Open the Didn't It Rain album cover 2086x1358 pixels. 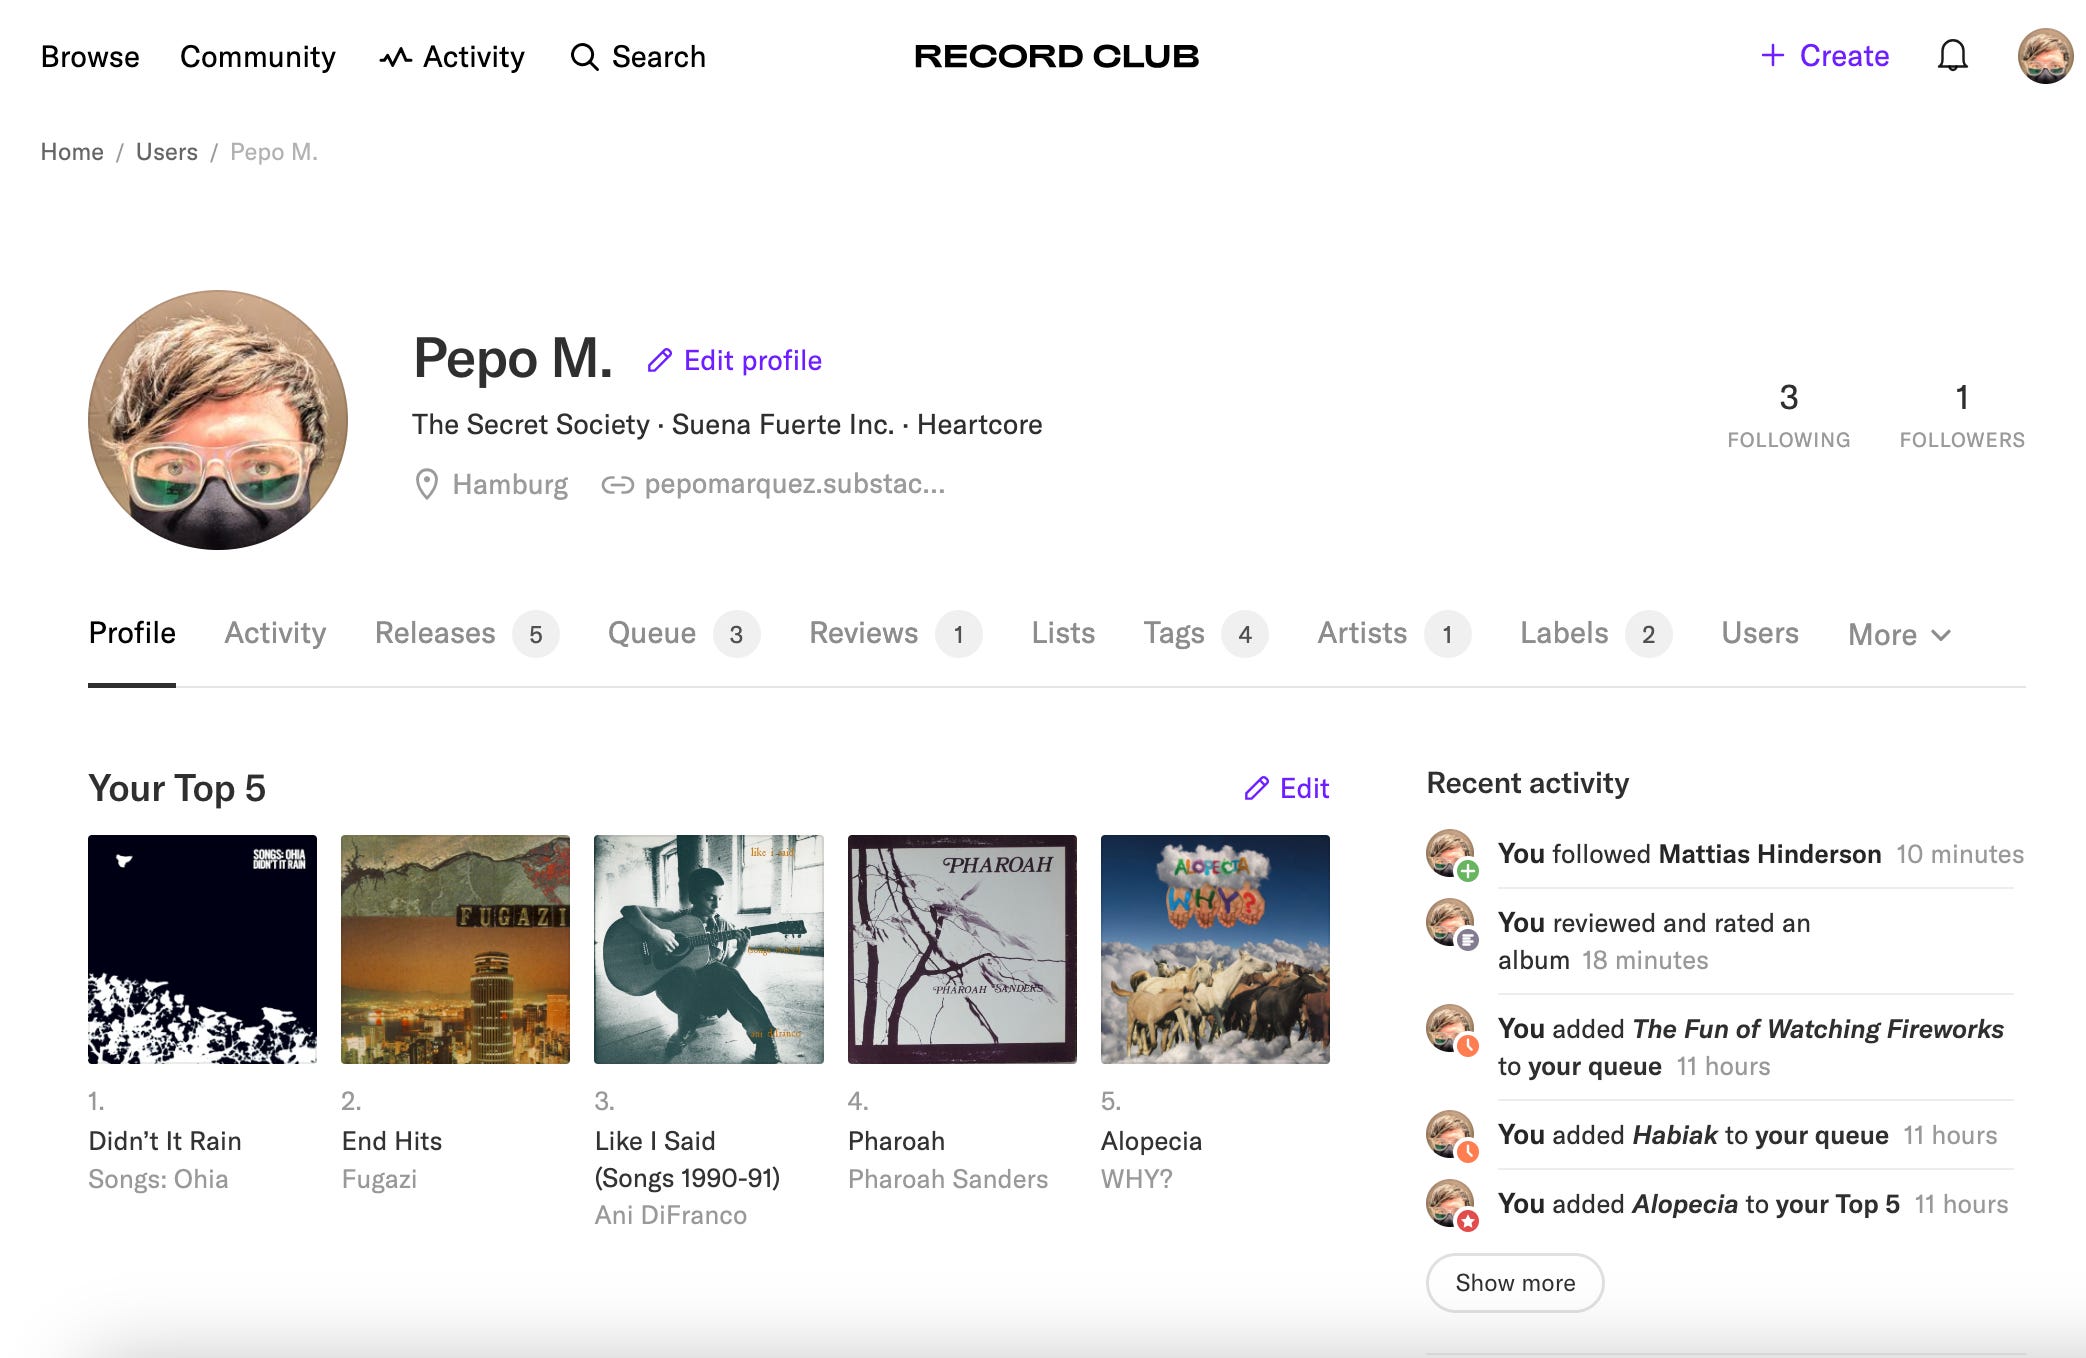click(x=202, y=949)
